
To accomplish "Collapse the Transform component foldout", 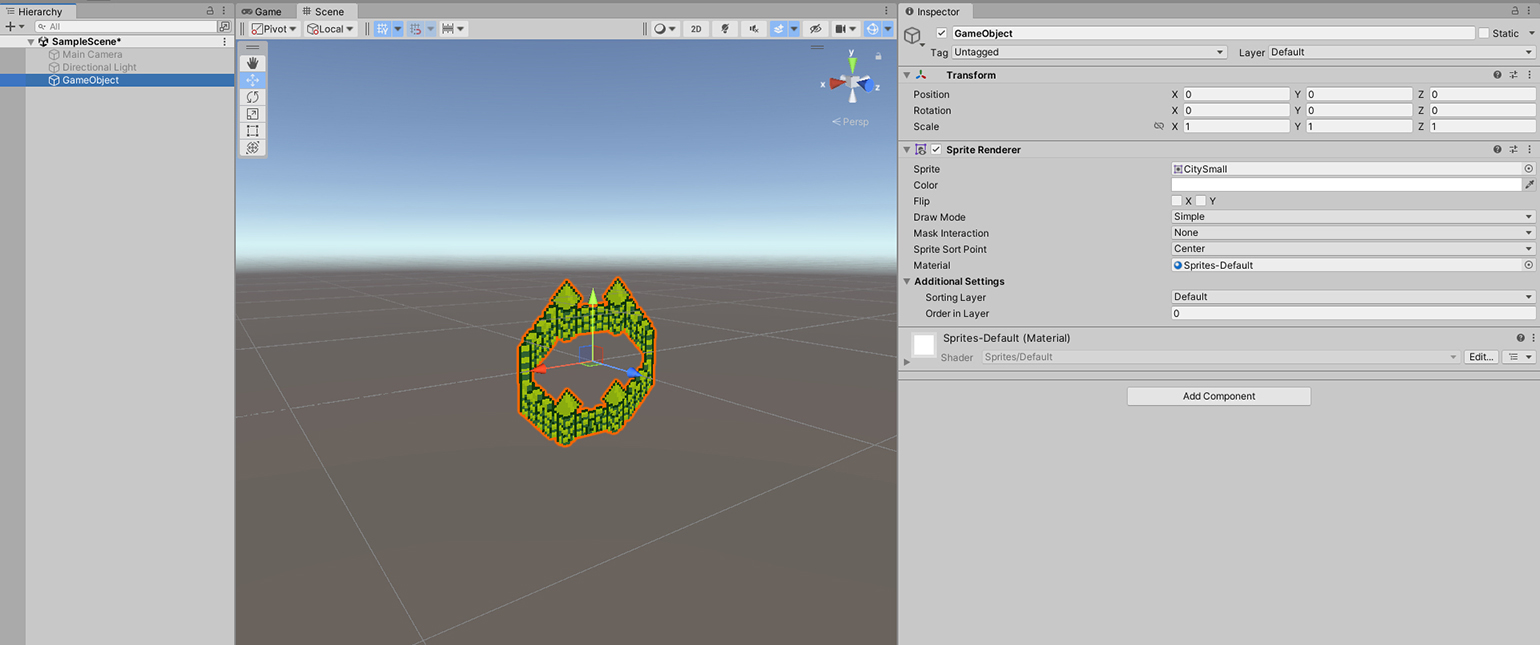I will [x=906, y=75].
